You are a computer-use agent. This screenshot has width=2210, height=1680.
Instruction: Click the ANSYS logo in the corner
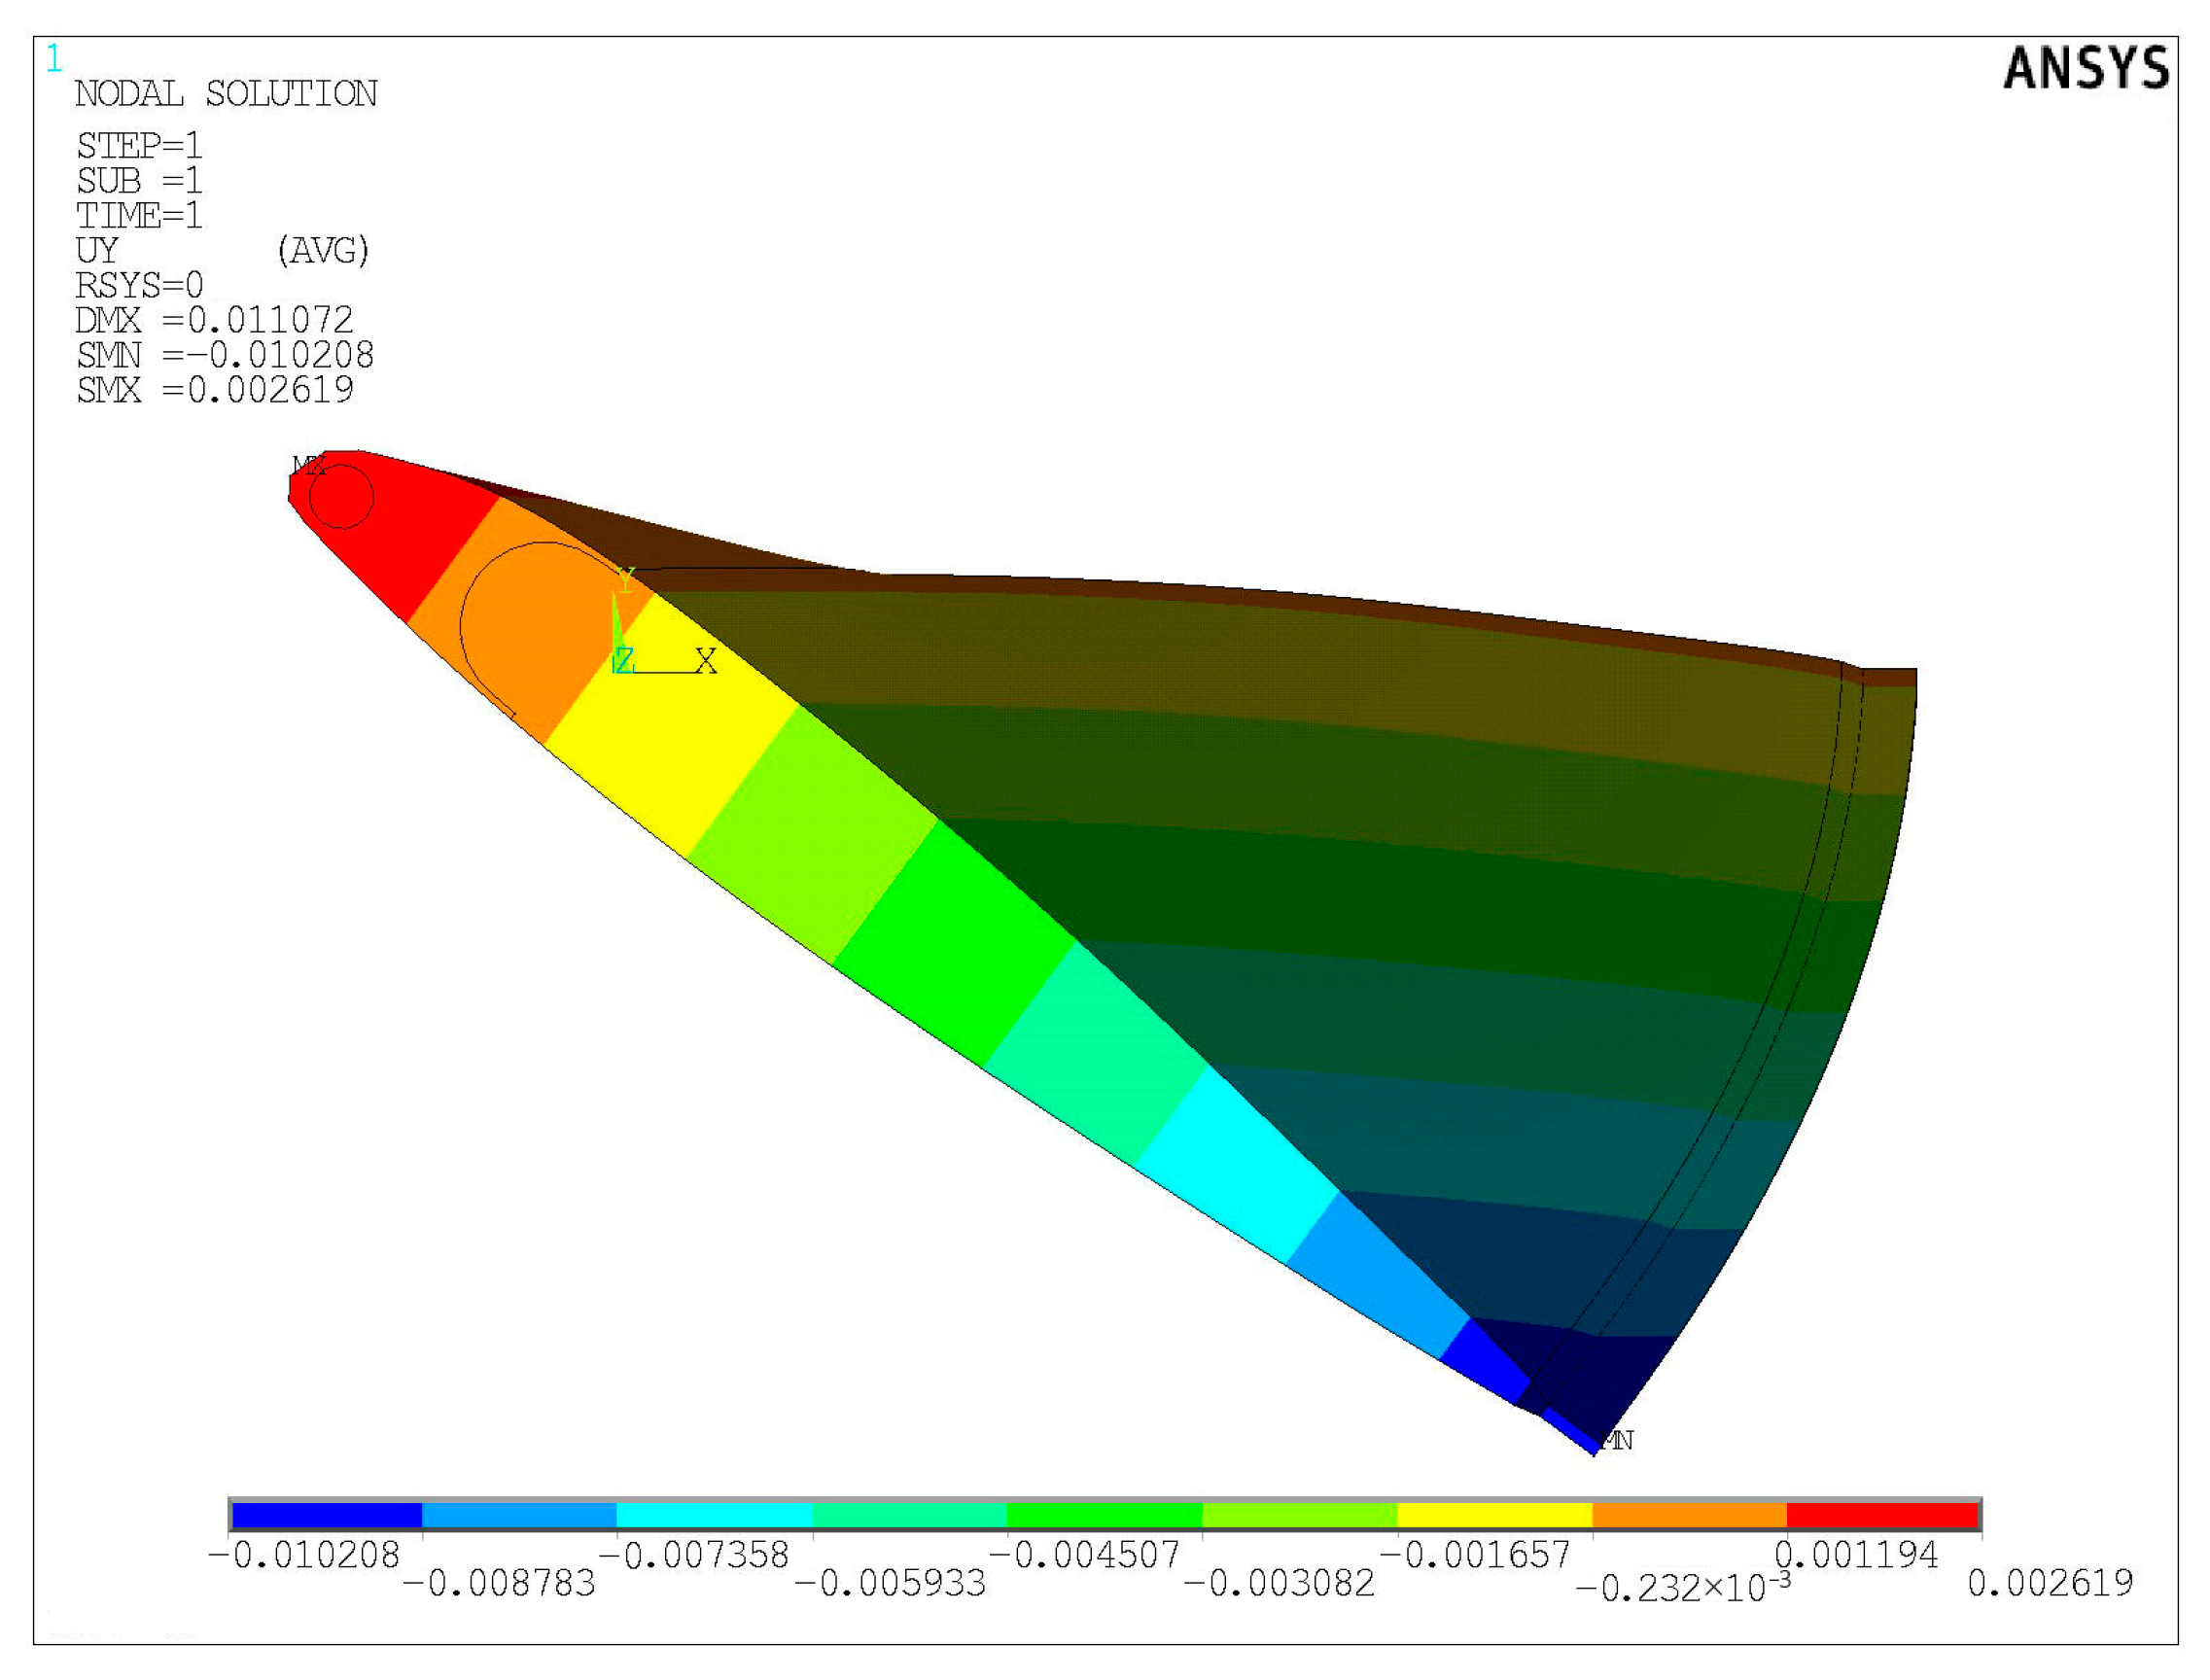(2086, 69)
